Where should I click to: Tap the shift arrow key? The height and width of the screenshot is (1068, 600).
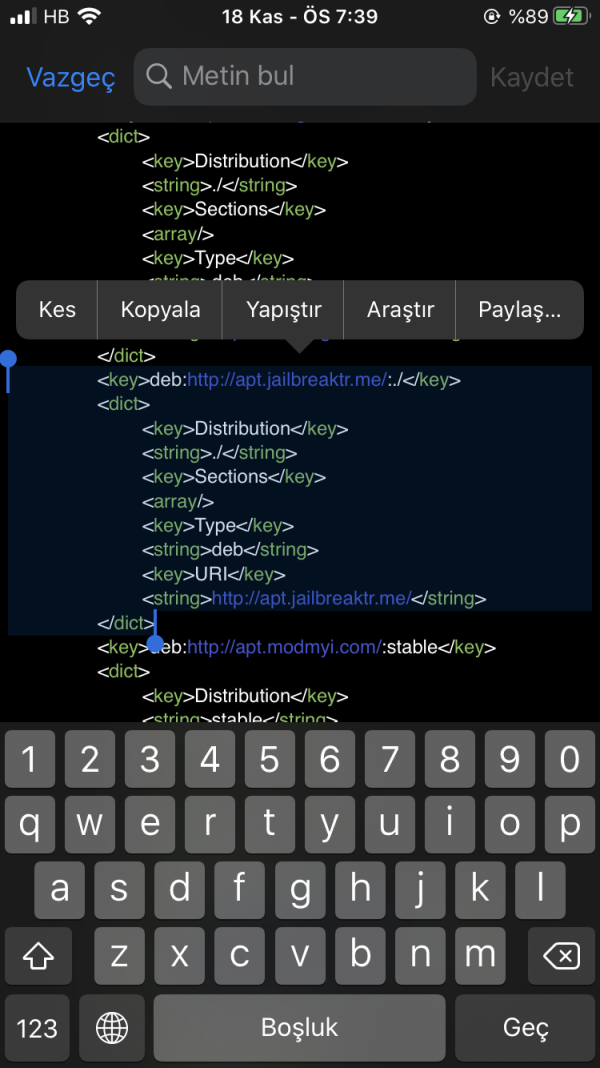click(x=37, y=955)
